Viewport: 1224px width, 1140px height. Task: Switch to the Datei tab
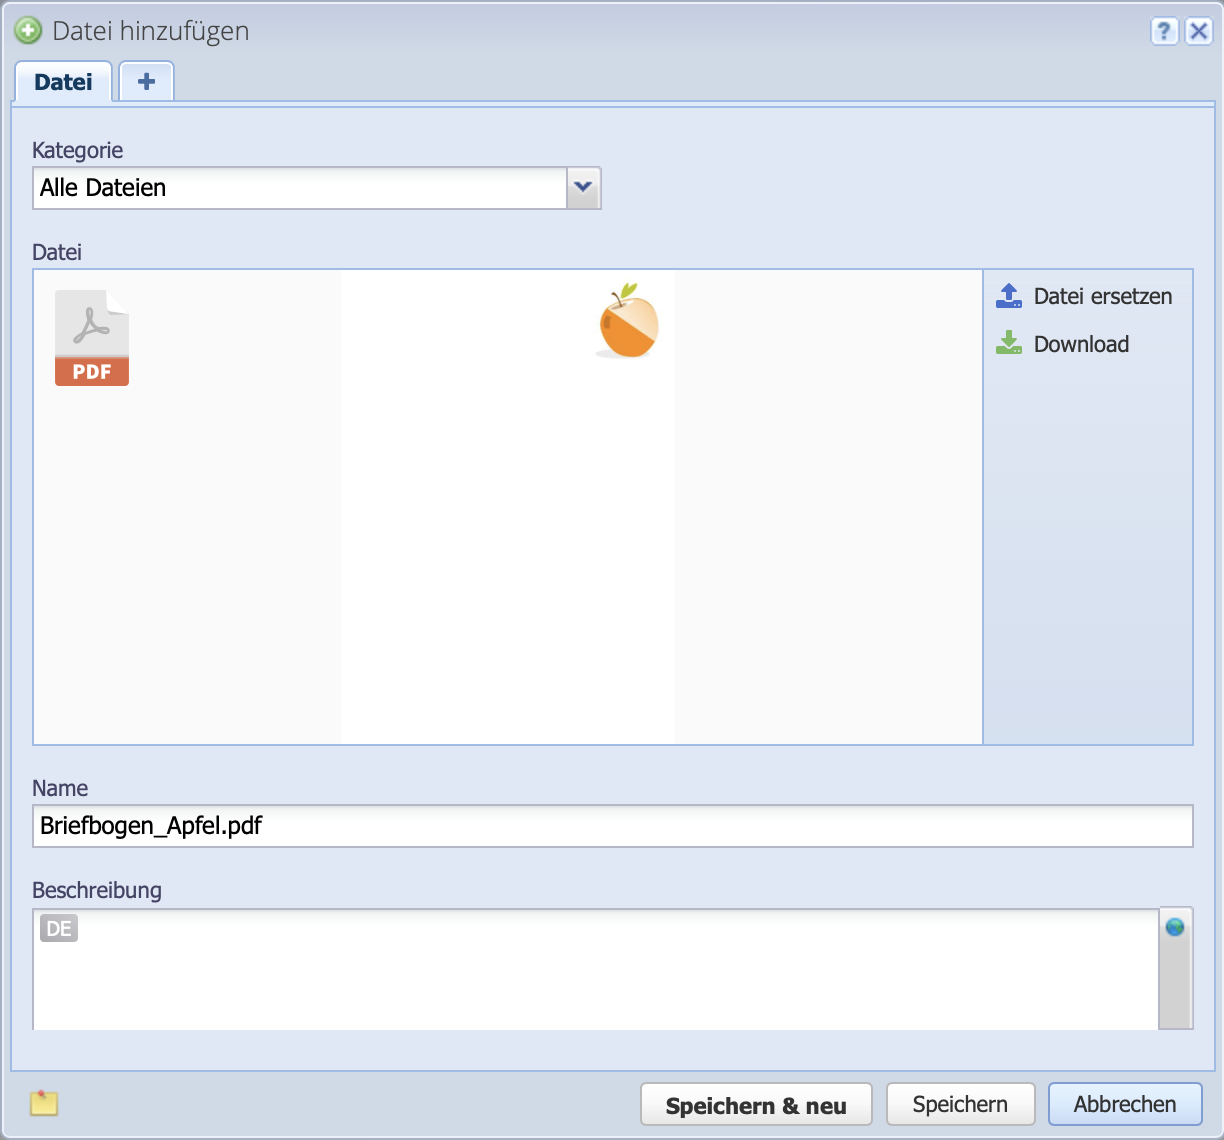coord(63,82)
